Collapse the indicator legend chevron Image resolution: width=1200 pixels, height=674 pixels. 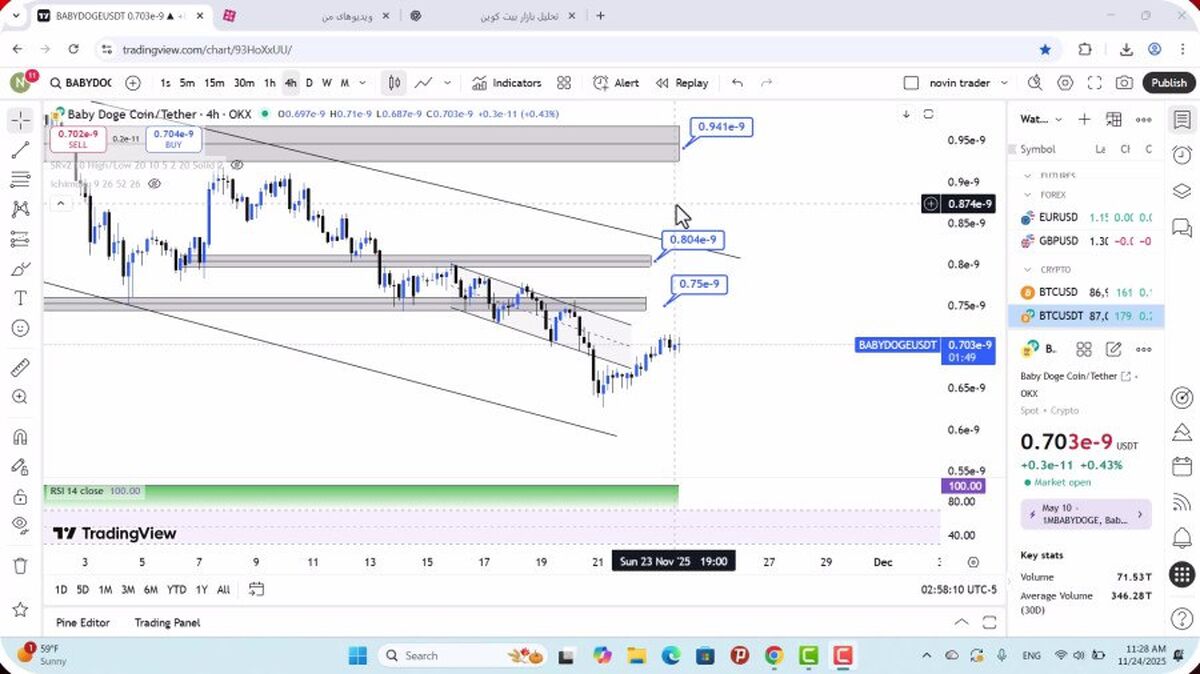[61, 204]
